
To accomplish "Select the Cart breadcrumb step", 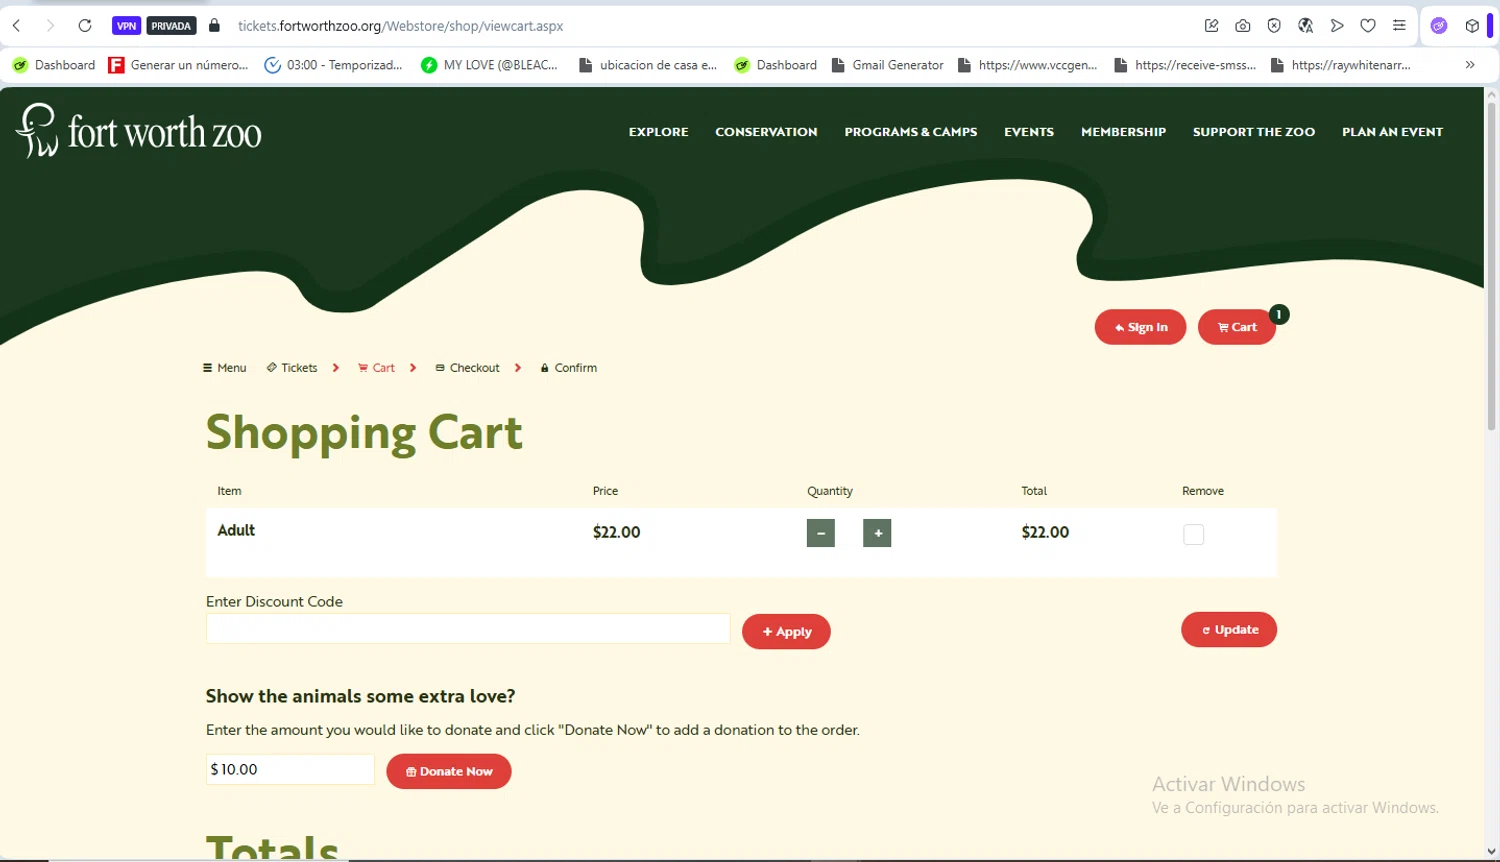I will (376, 368).
